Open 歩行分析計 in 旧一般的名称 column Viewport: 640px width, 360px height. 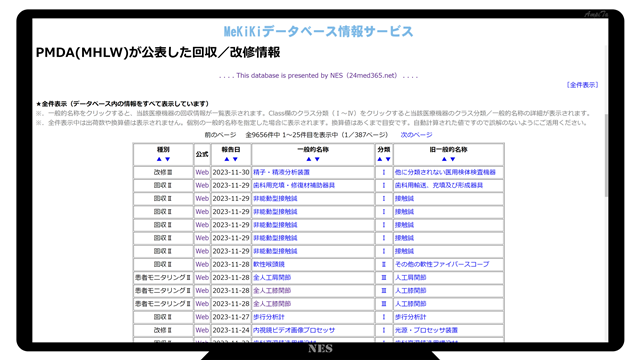coord(410,317)
